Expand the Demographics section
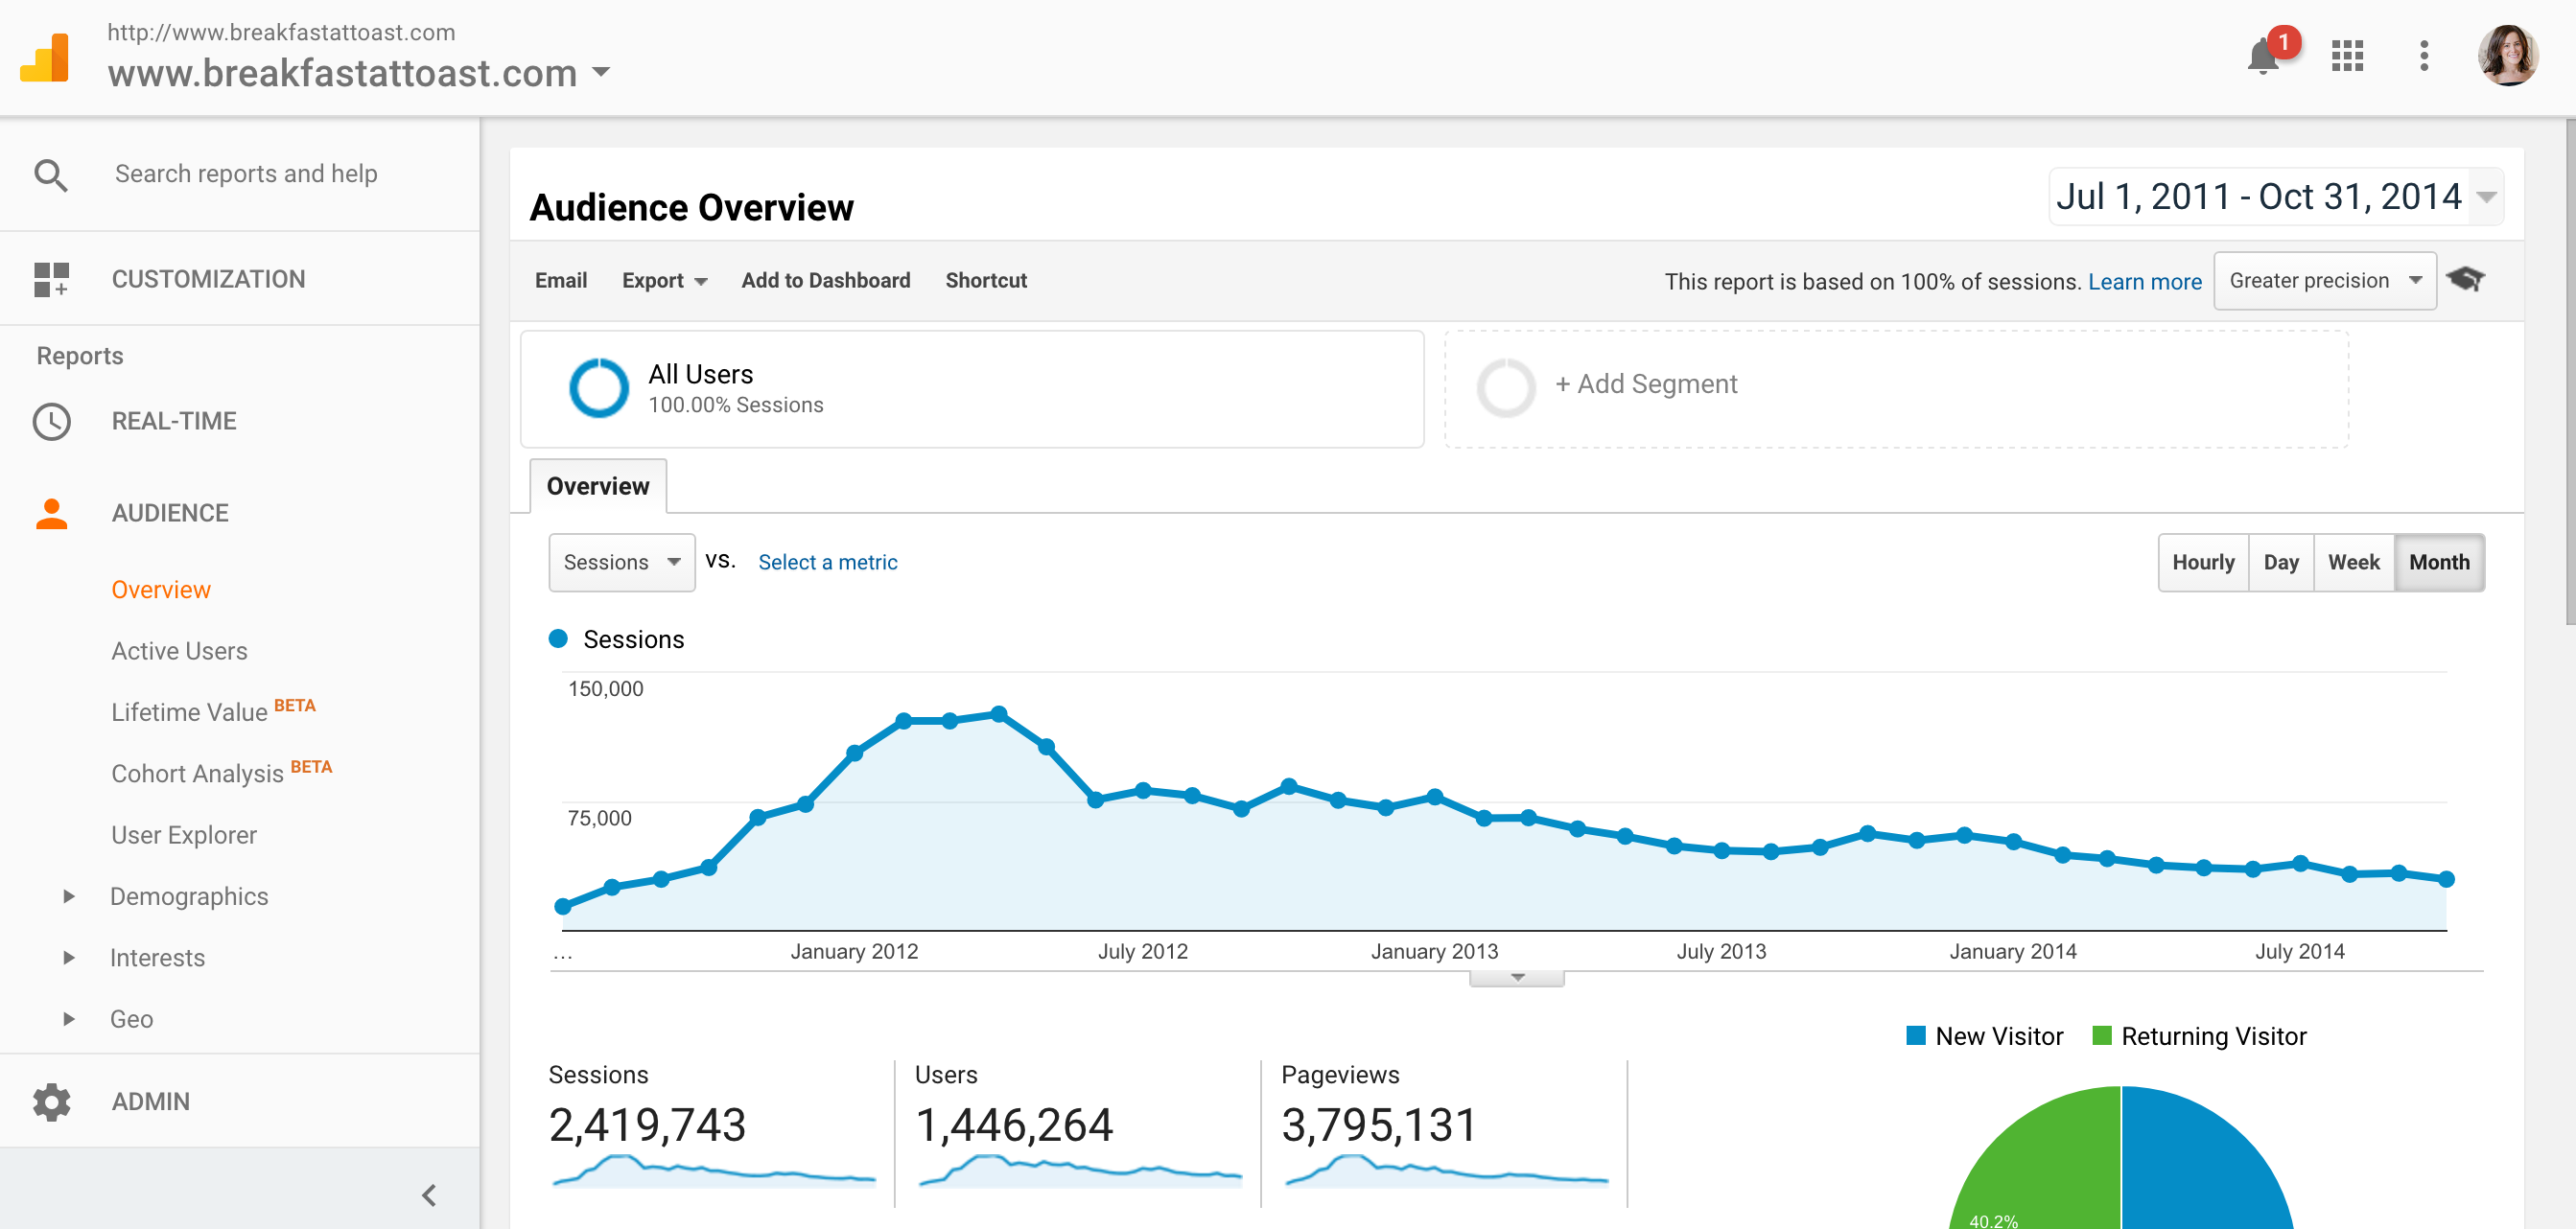Screen dimensions: 2576x1229 point(69,896)
